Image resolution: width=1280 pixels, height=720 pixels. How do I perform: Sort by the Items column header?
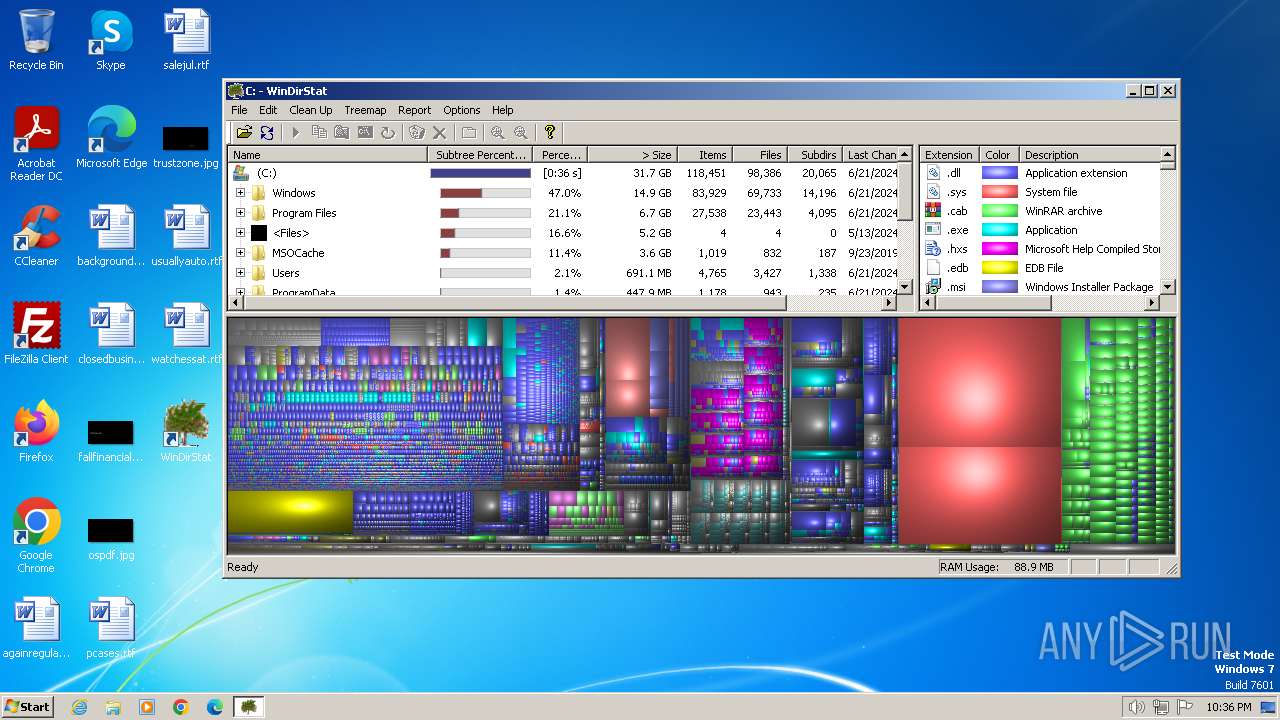tap(705, 155)
